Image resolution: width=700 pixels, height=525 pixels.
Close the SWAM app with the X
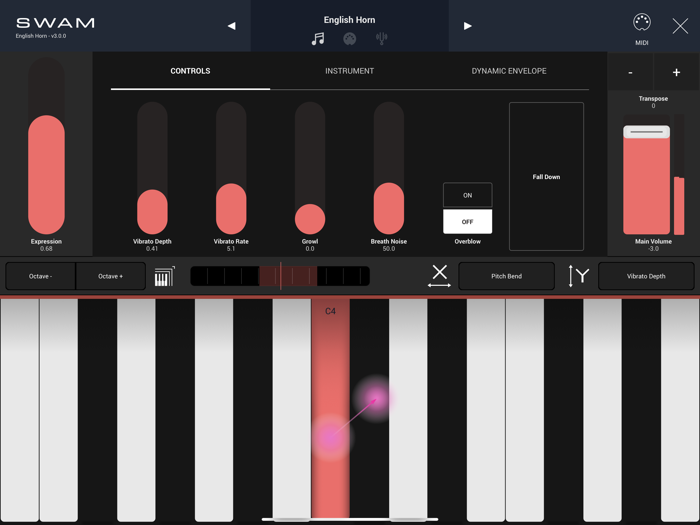(680, 26)
